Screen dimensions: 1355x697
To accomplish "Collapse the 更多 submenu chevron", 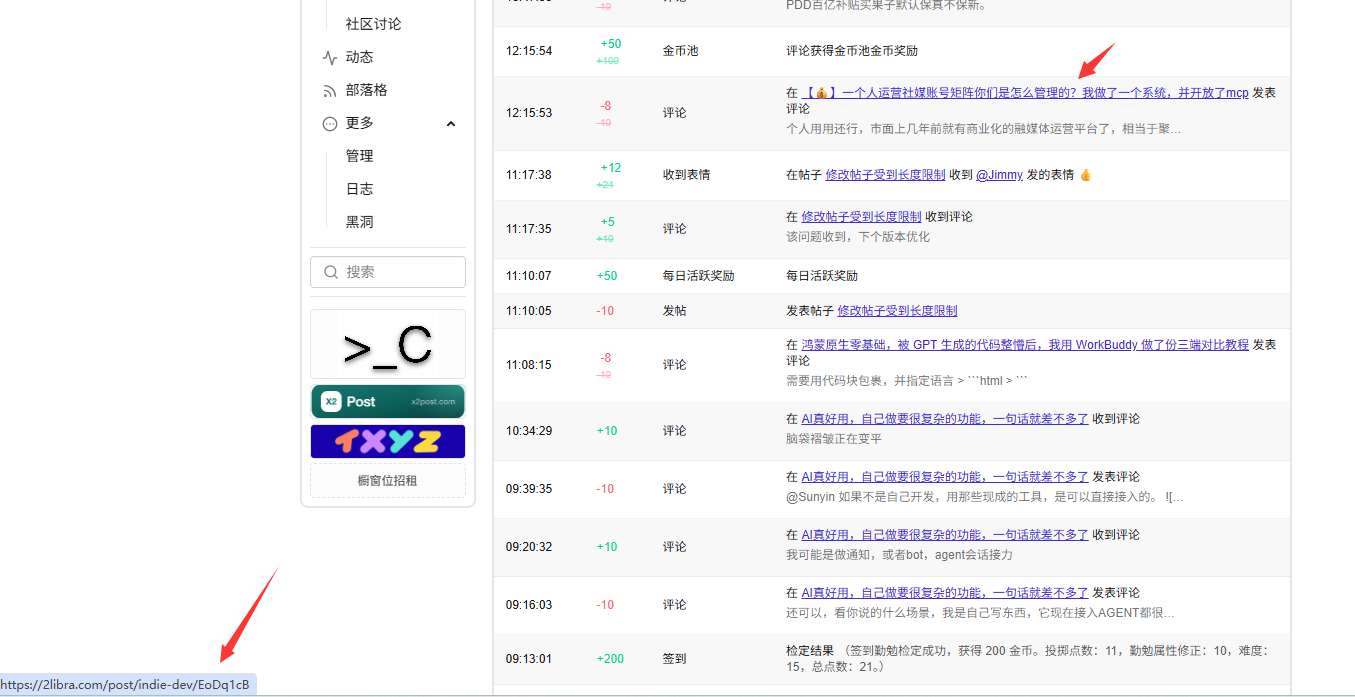I will pyautogui.click(x=451, y=124).
